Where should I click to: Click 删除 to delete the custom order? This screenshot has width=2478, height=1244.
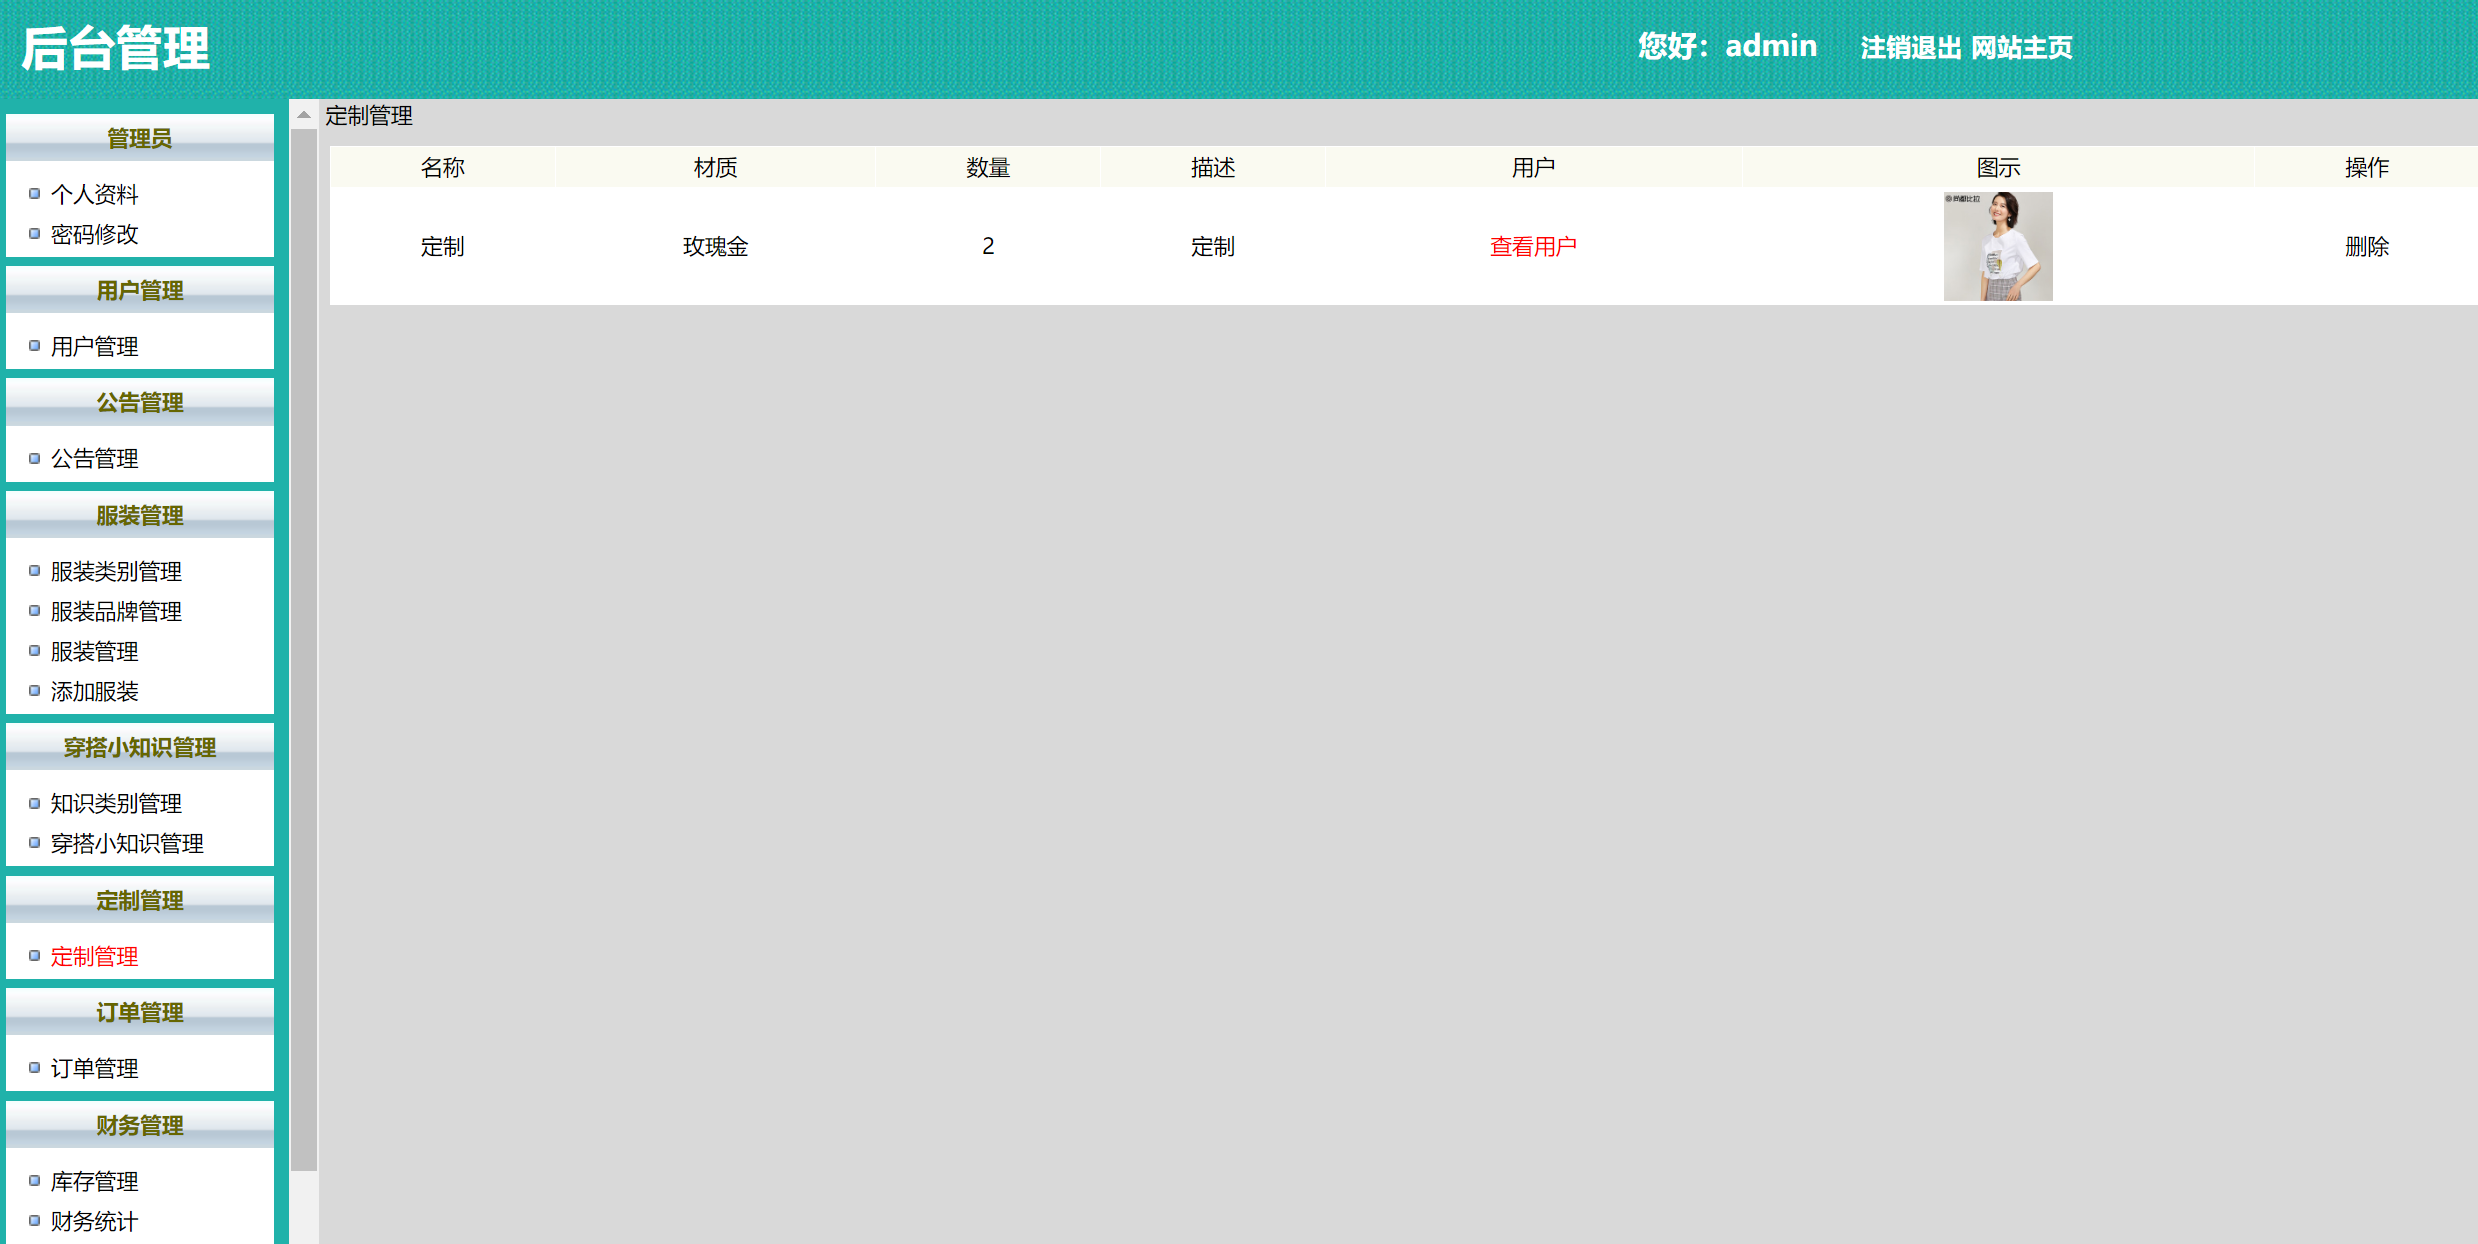[x=2366, y=247]
